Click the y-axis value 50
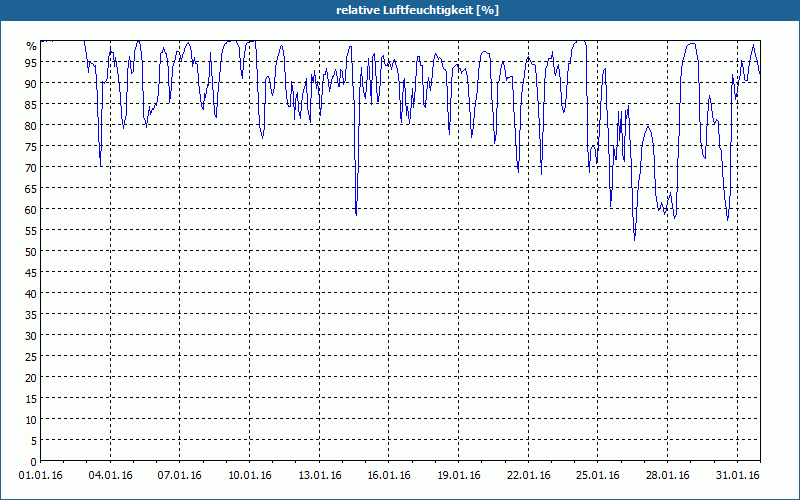 point(31,252)
